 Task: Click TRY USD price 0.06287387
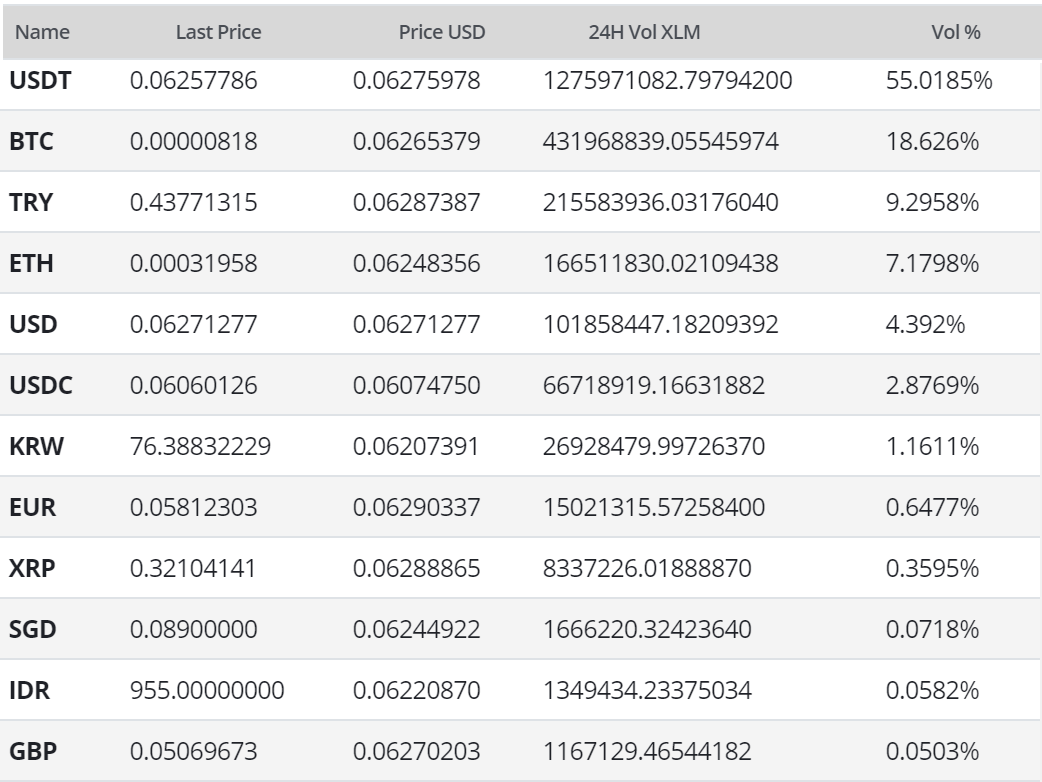pyautogui.click(x=417, y=203)
